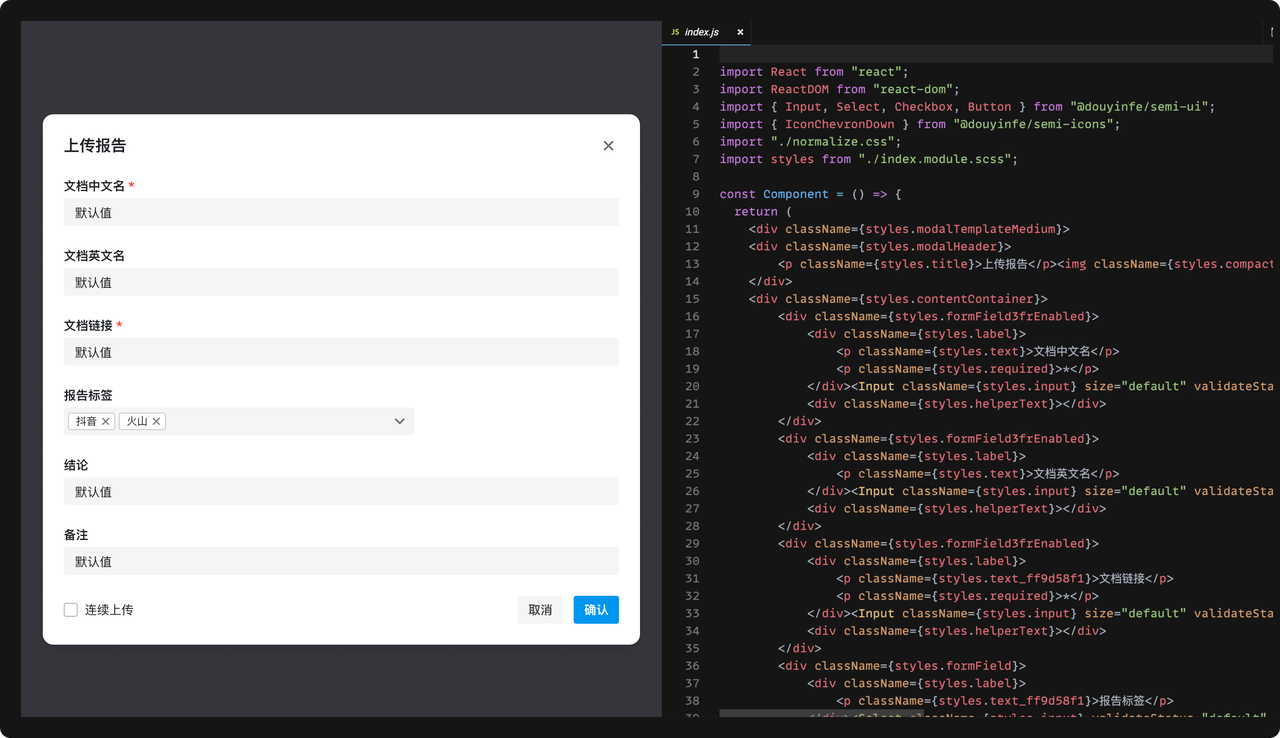
Task: Remove the 火山 tag
Action: [x=156, y=422]
